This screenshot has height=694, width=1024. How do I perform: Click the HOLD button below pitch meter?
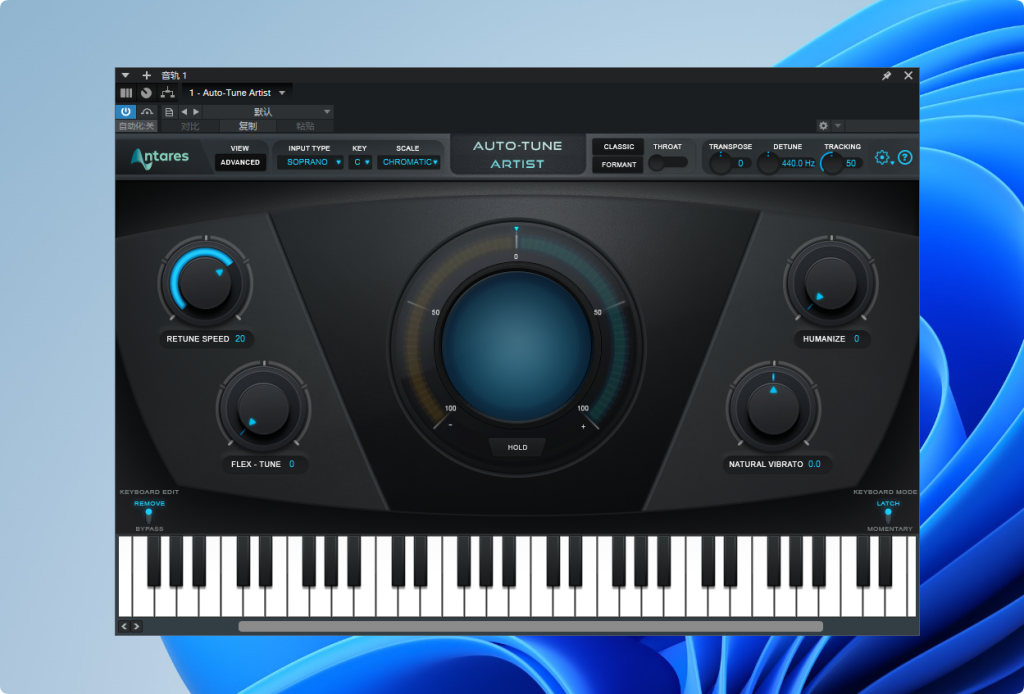517,447
